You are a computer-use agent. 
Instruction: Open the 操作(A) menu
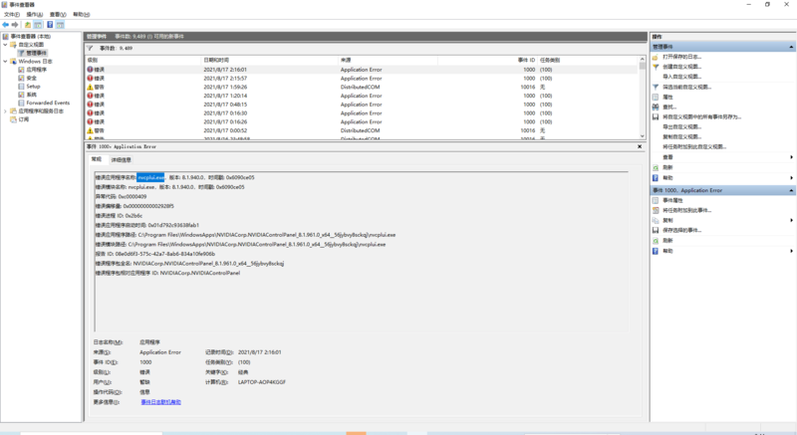36,15
